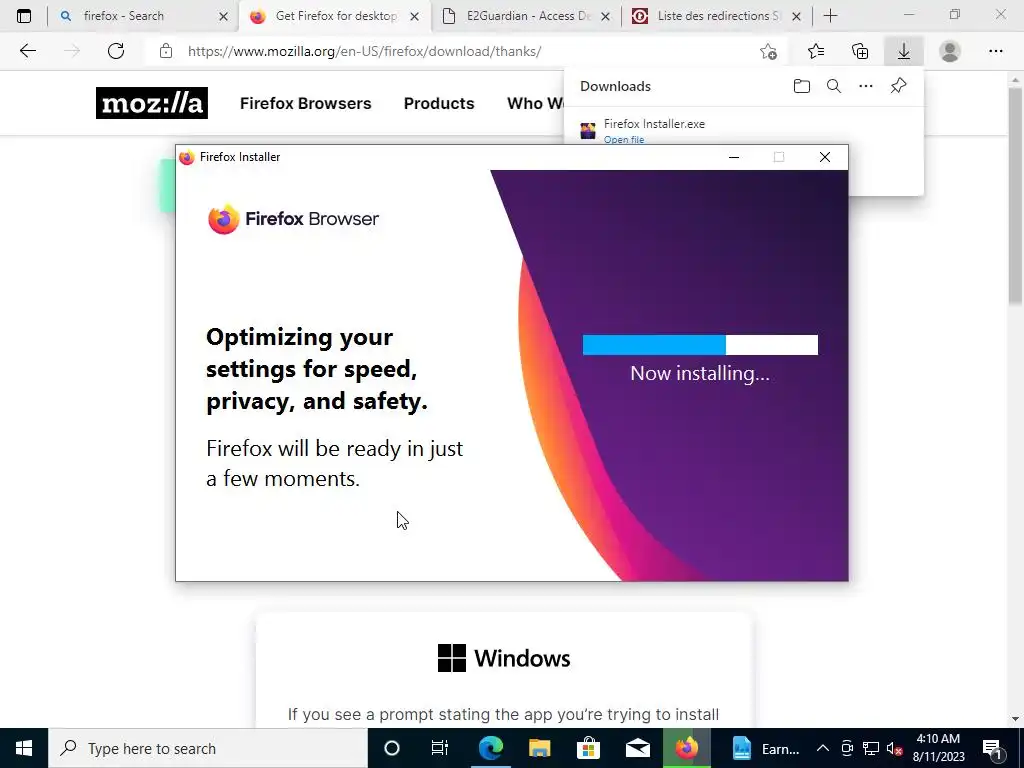Screen dimensions: 1024x768
Task: Open downloads folder icon in Downloads panel
Action: point(802,86)
